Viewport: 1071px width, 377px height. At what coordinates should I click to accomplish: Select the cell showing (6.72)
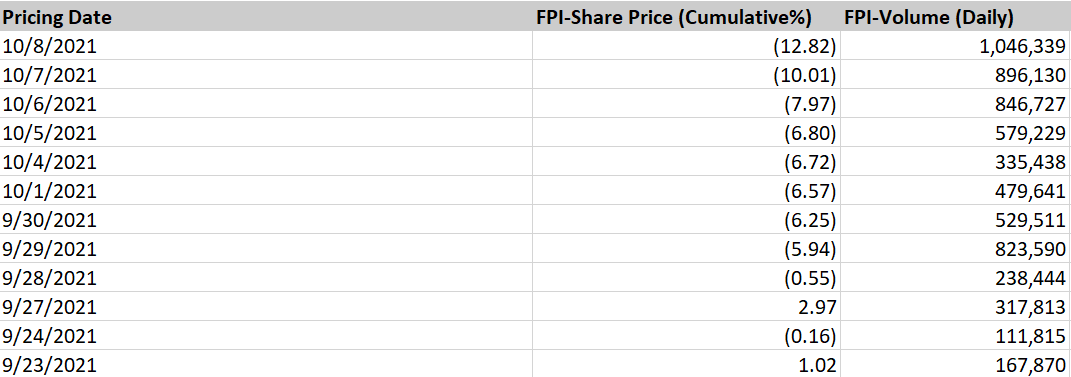coord(686,162)
